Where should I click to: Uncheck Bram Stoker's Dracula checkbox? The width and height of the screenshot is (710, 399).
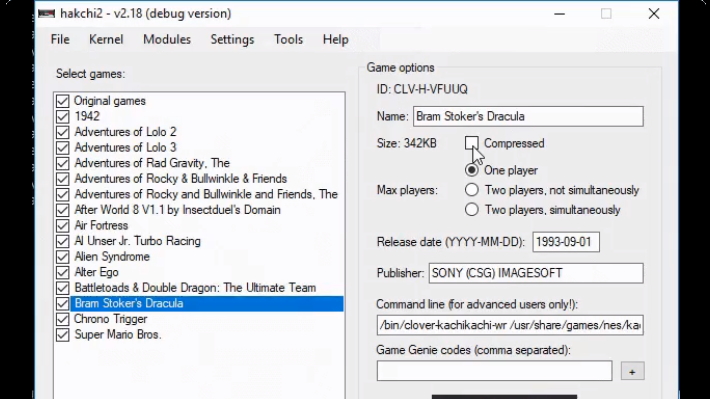pyautogui.click(x=62, y=303)
